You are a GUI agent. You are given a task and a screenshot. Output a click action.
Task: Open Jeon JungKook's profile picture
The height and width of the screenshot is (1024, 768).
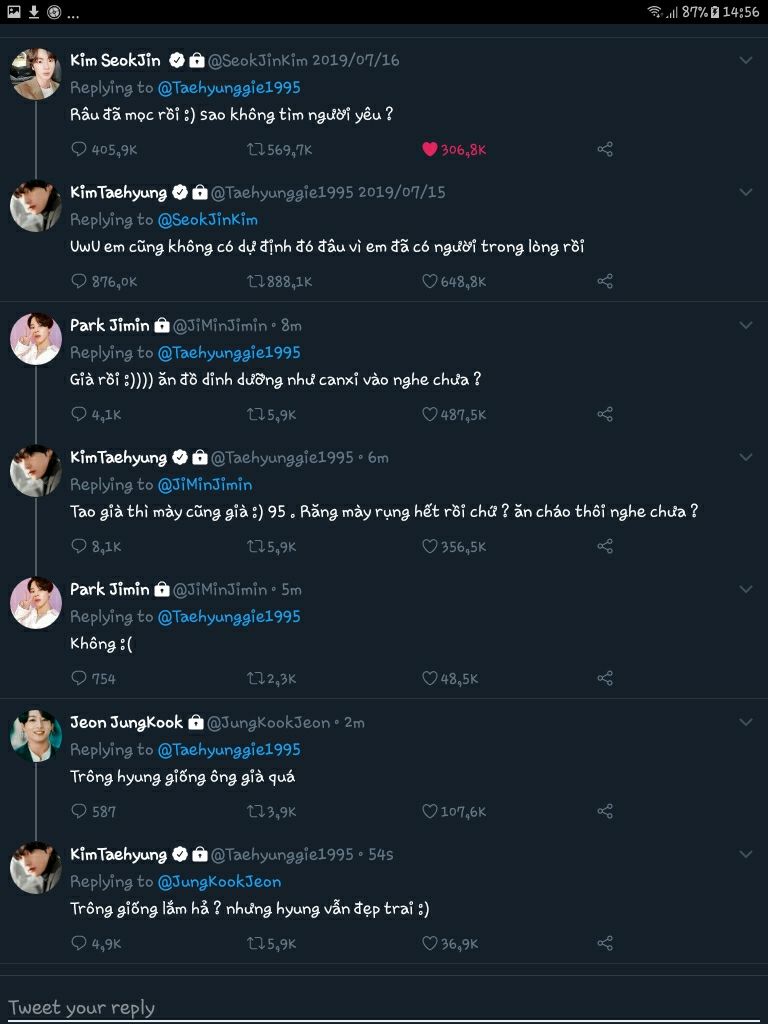[35, 735]
